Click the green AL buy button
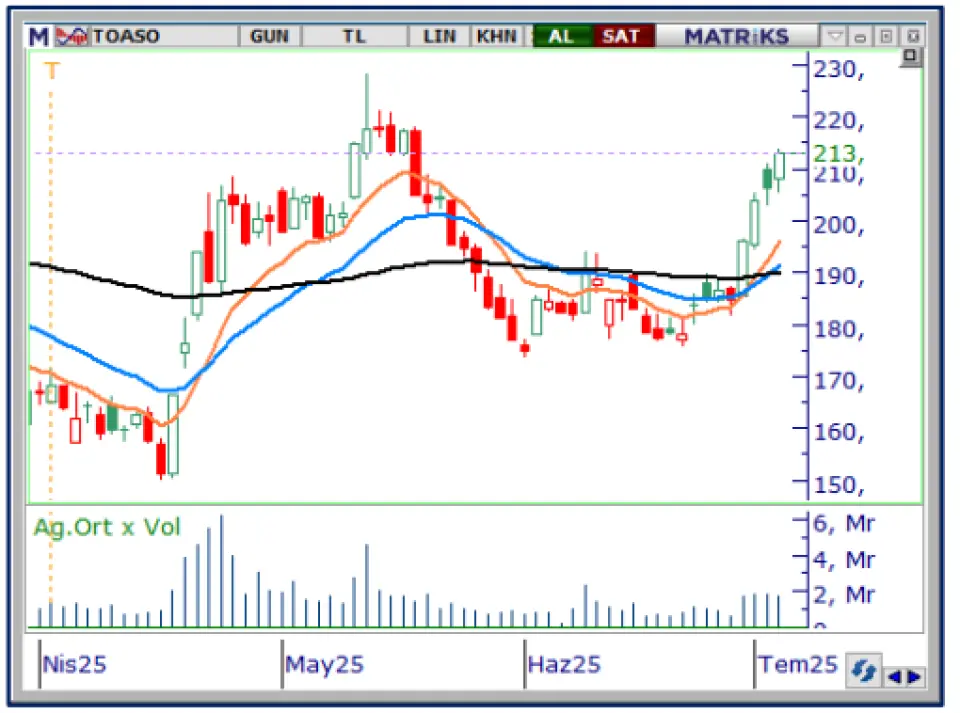960x713 pixels. pos(561,37)
